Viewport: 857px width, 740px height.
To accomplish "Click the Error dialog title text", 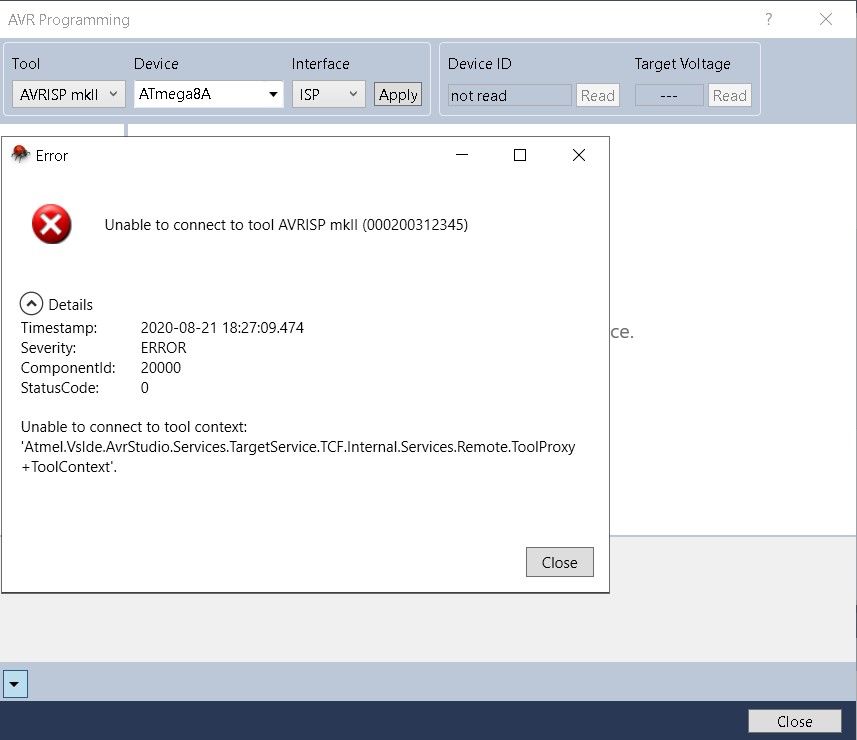I will [x=51, y=156].
